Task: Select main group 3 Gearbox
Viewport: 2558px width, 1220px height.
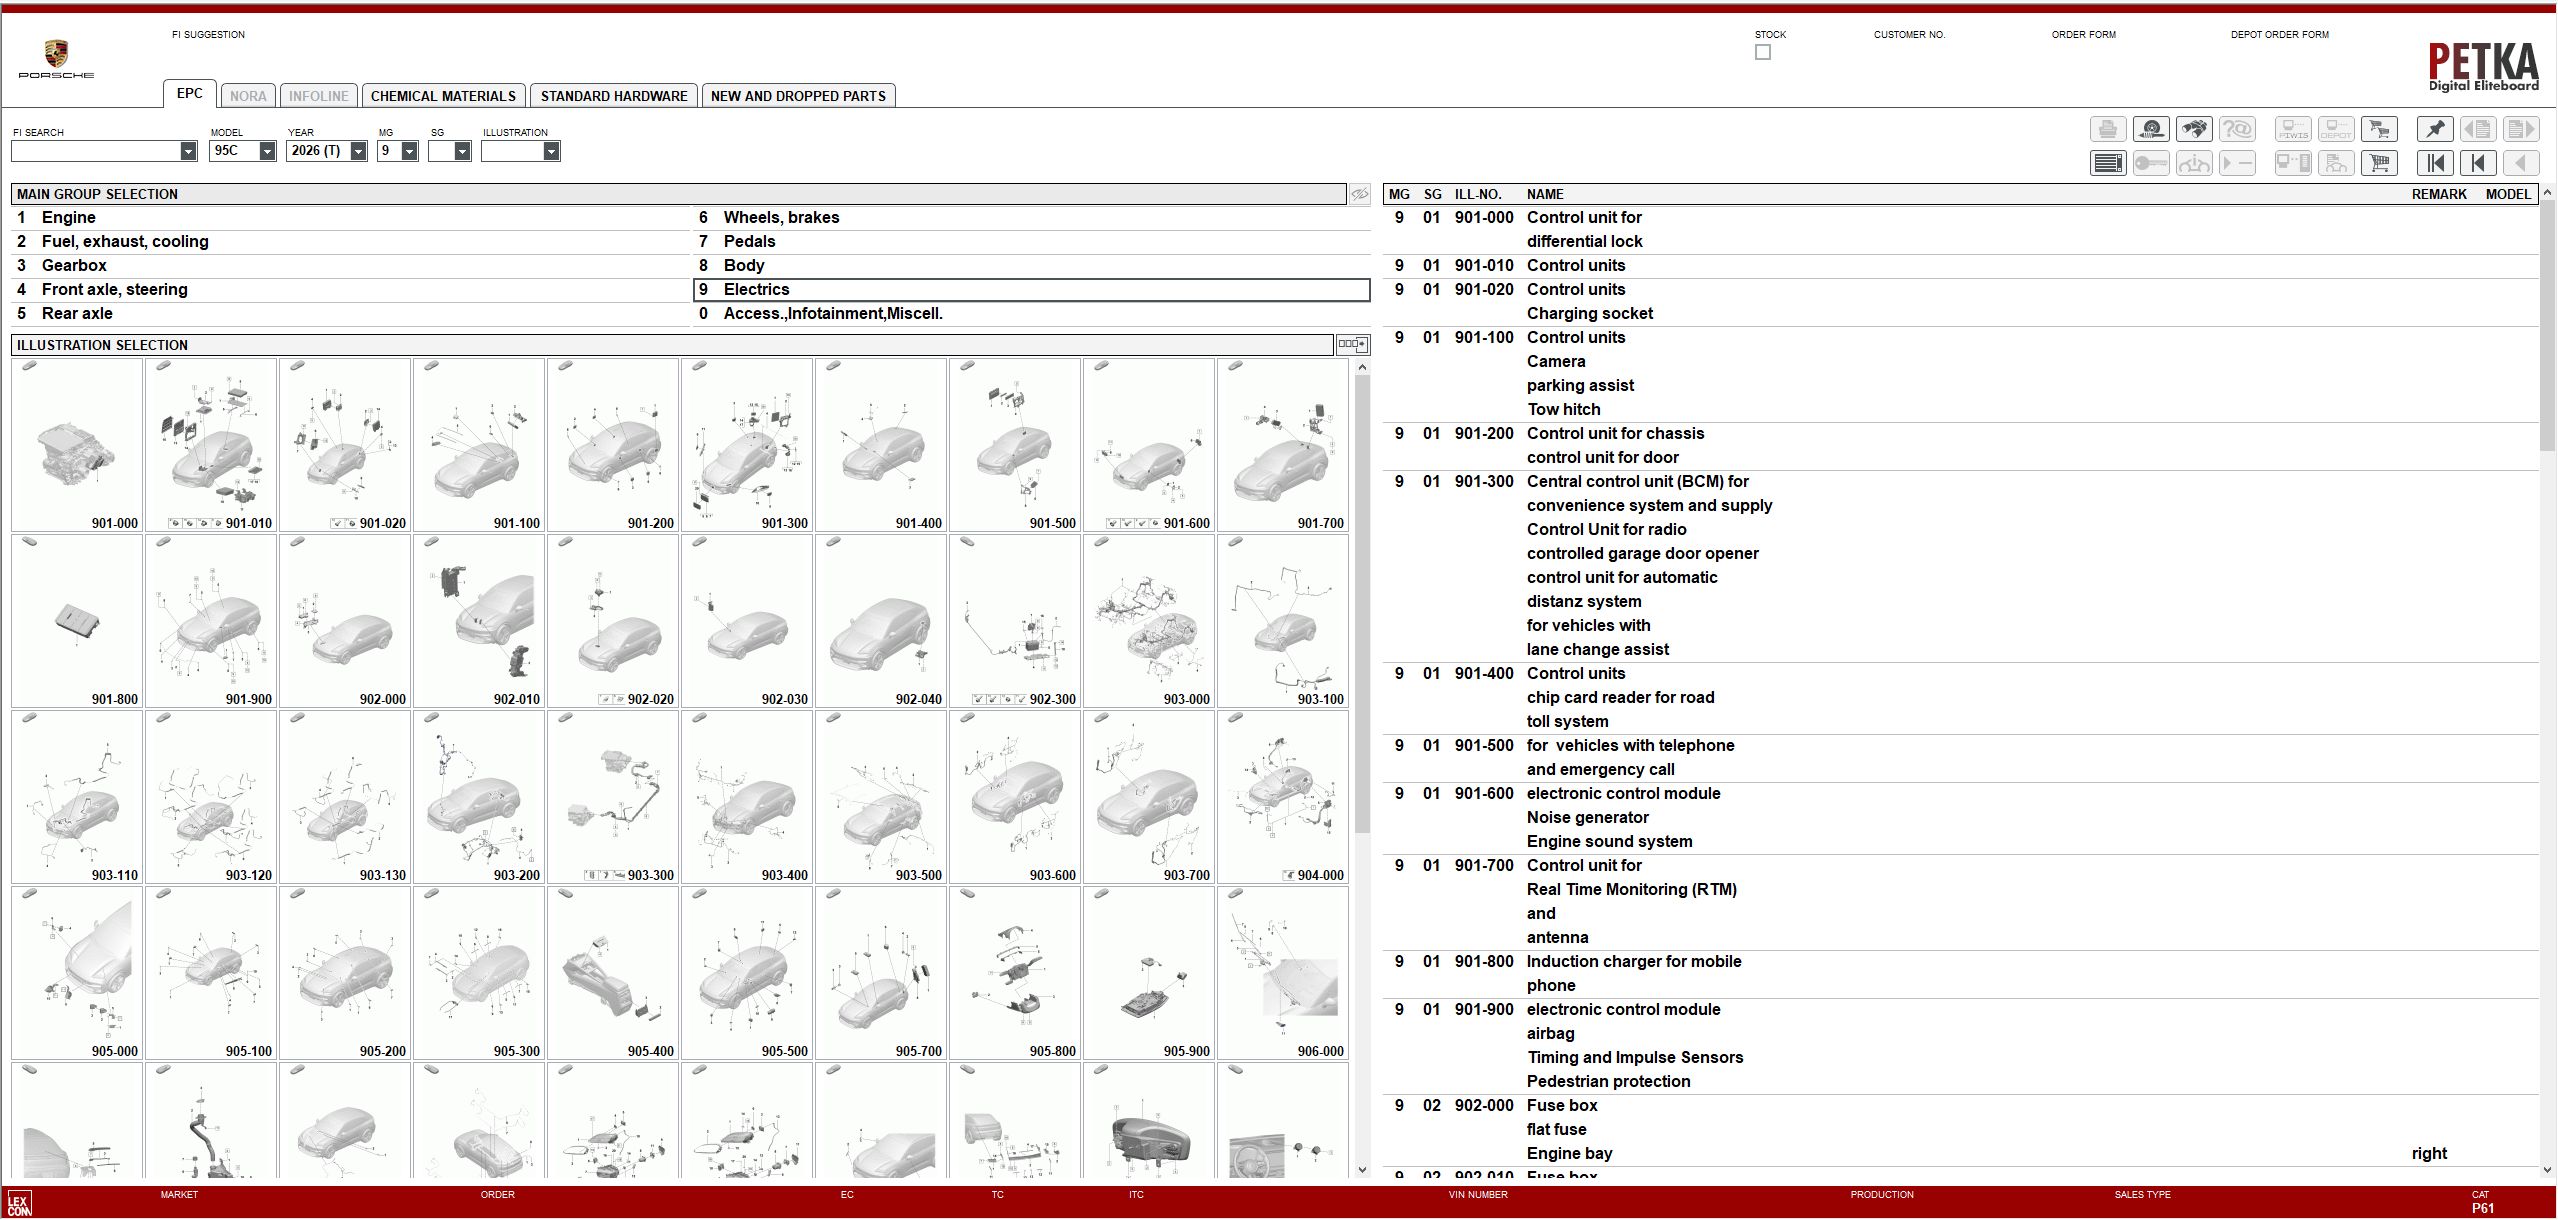Action: coord(350,266)
